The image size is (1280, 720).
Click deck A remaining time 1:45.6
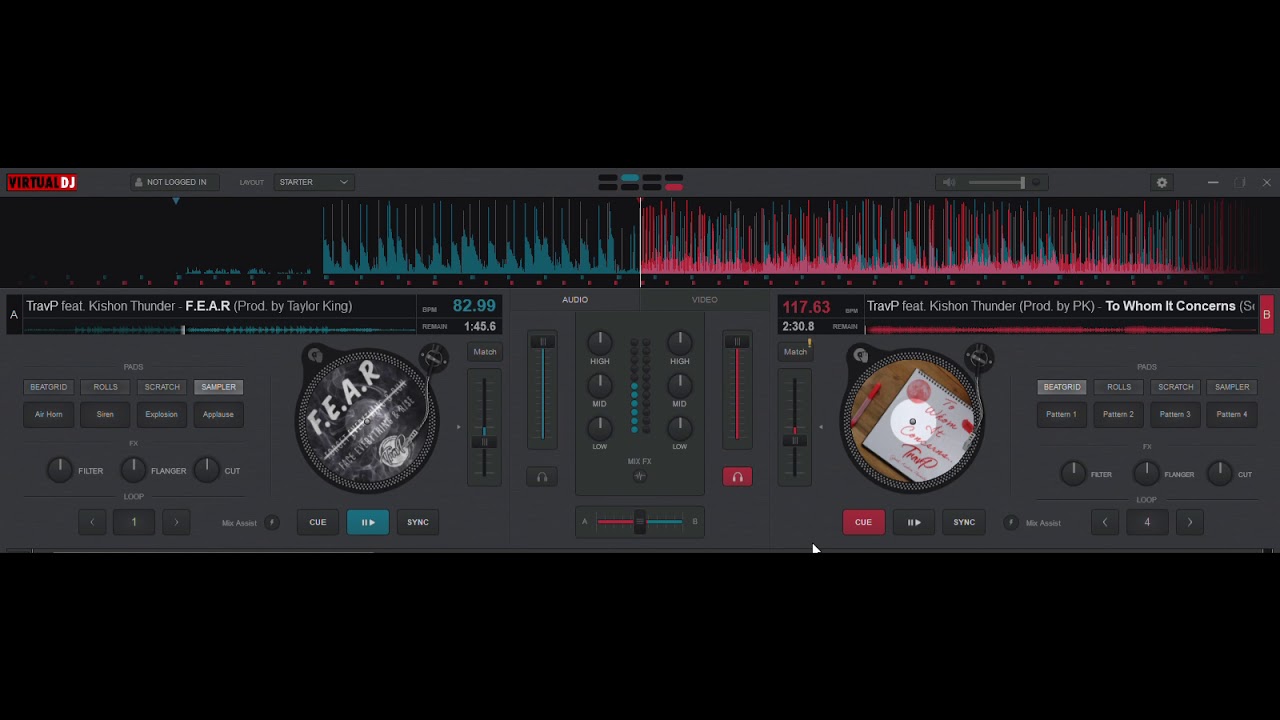480,326
